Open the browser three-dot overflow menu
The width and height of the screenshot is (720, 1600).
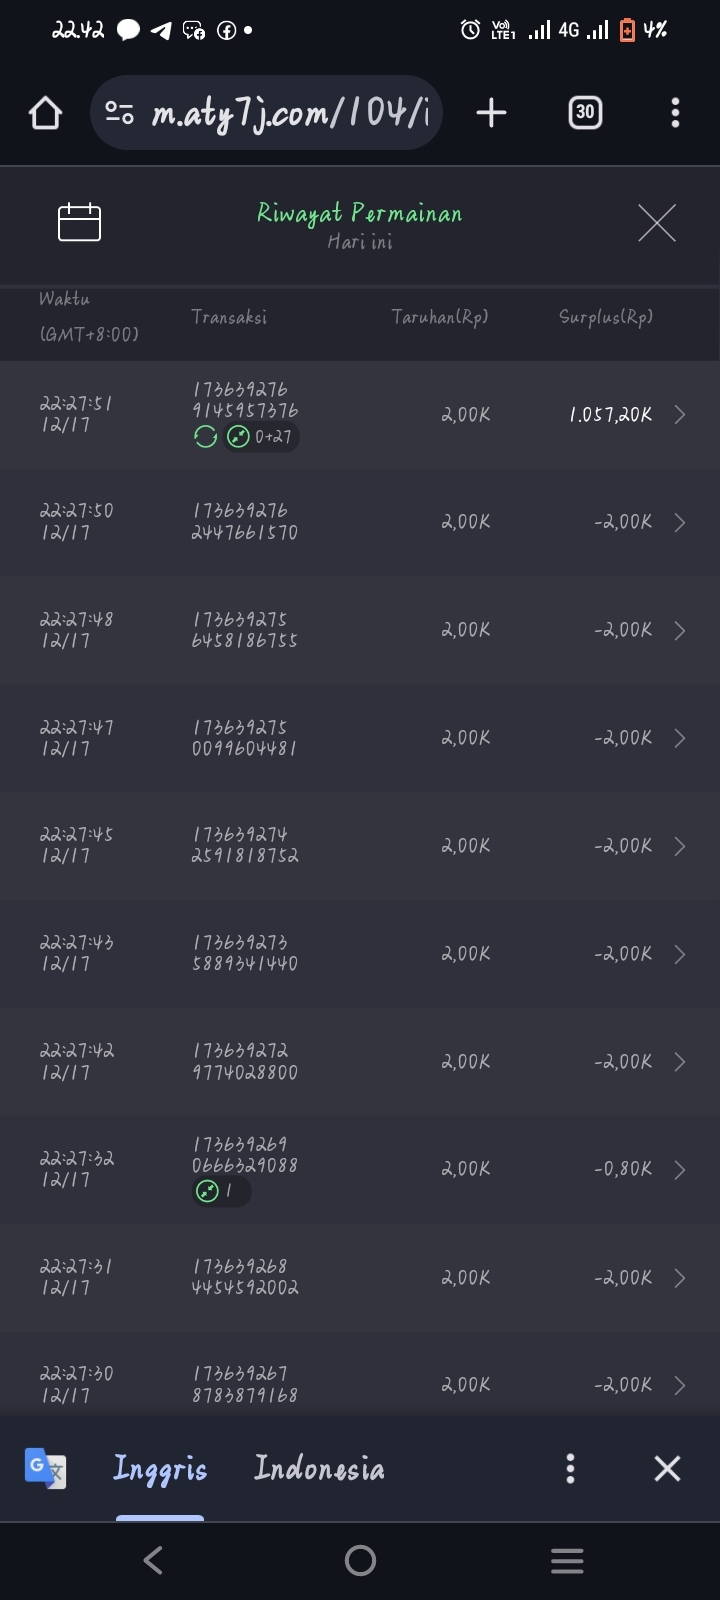[x=675, y=113]
